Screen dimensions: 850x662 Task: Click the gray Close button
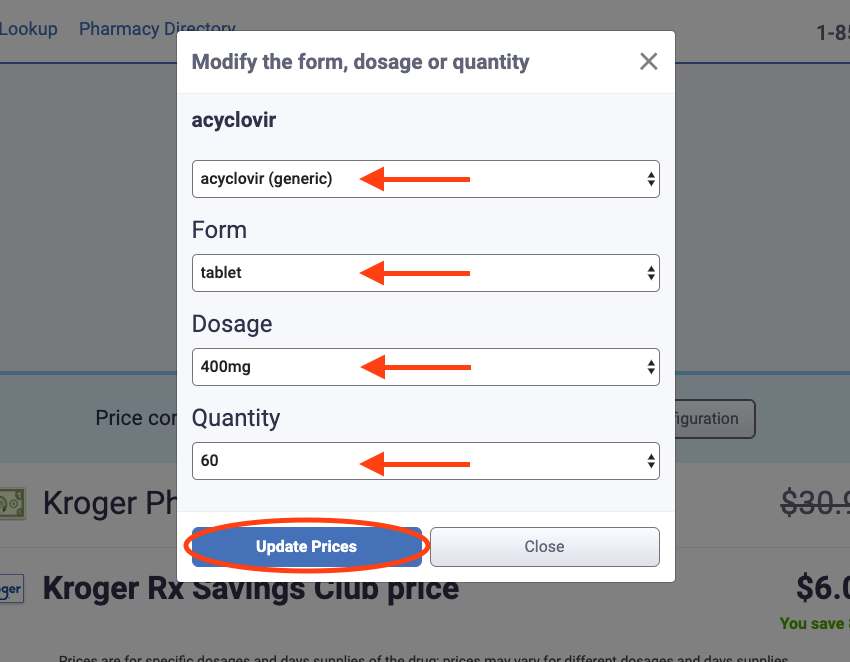(x=544, y=547)
